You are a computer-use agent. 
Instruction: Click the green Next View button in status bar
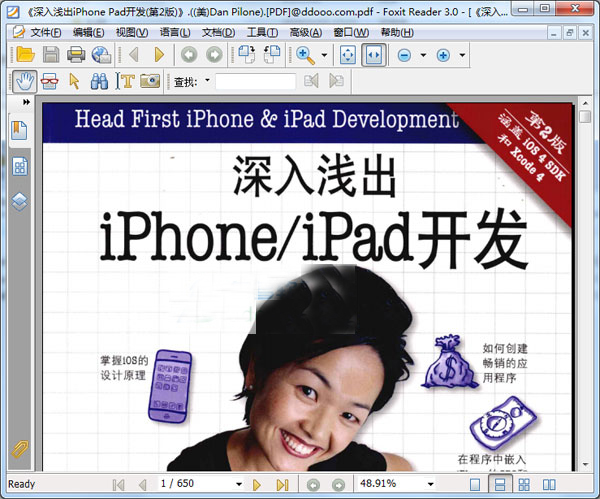coord(338,485)
